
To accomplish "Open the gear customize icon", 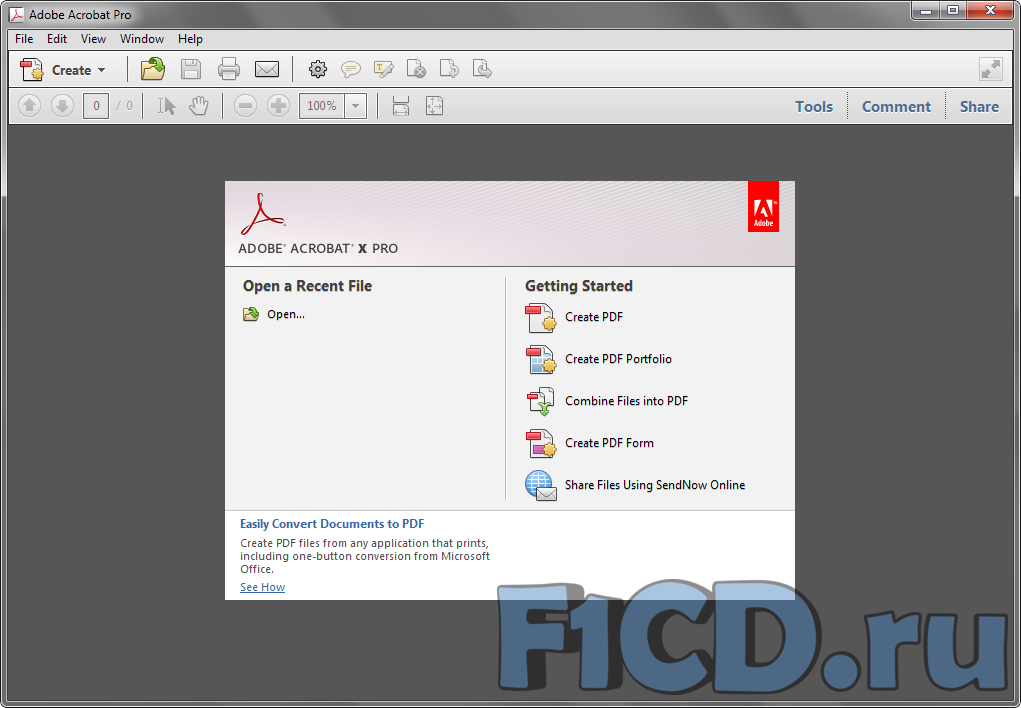I will tap(318, 69).
